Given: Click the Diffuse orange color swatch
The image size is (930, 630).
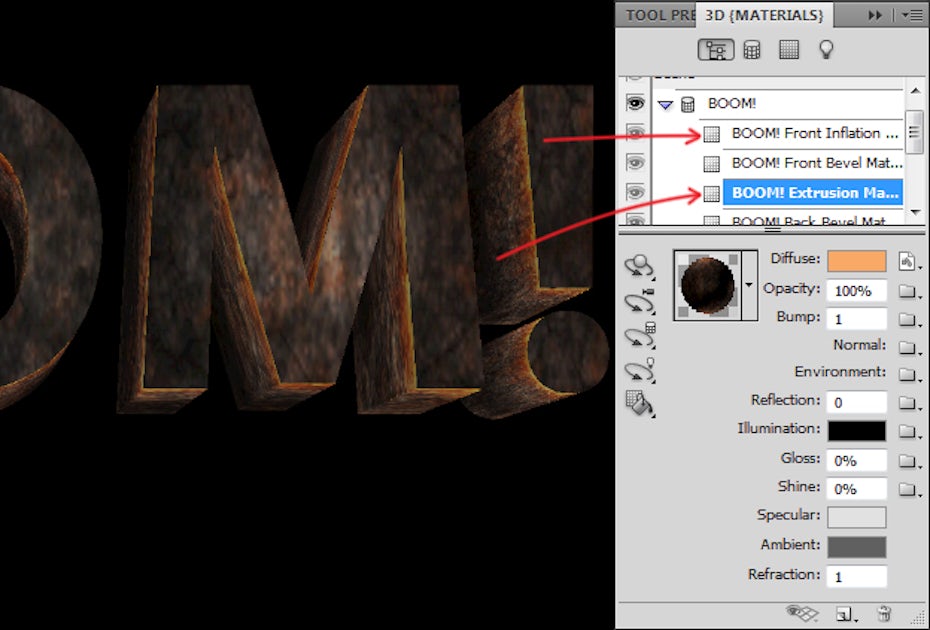Looking at the screenshot, I should (856, 261).
